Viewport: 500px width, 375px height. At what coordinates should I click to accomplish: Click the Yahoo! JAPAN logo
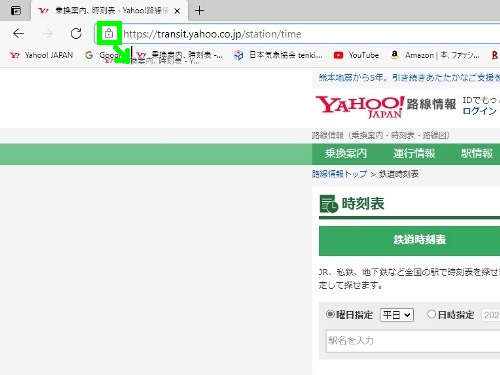360,107
